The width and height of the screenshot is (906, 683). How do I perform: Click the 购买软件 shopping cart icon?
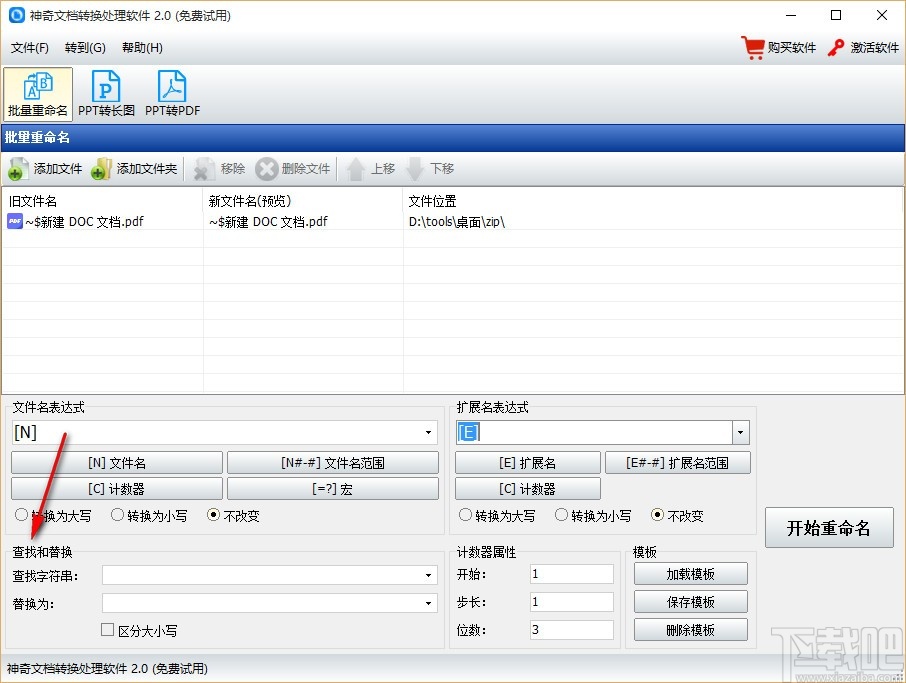[x=753, y=48]
